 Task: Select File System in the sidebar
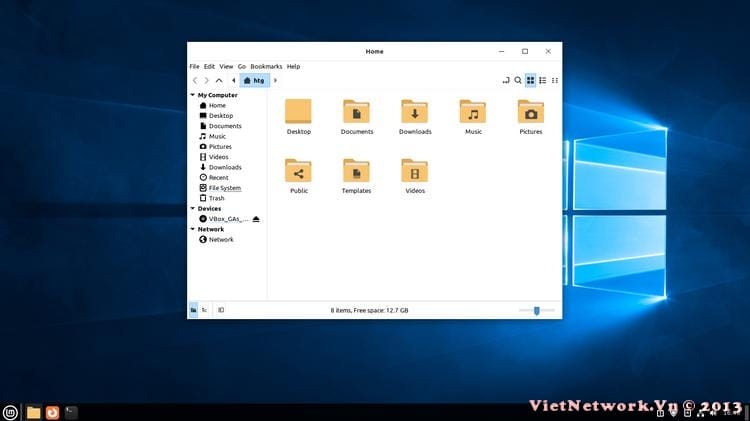tap(223, 188)
